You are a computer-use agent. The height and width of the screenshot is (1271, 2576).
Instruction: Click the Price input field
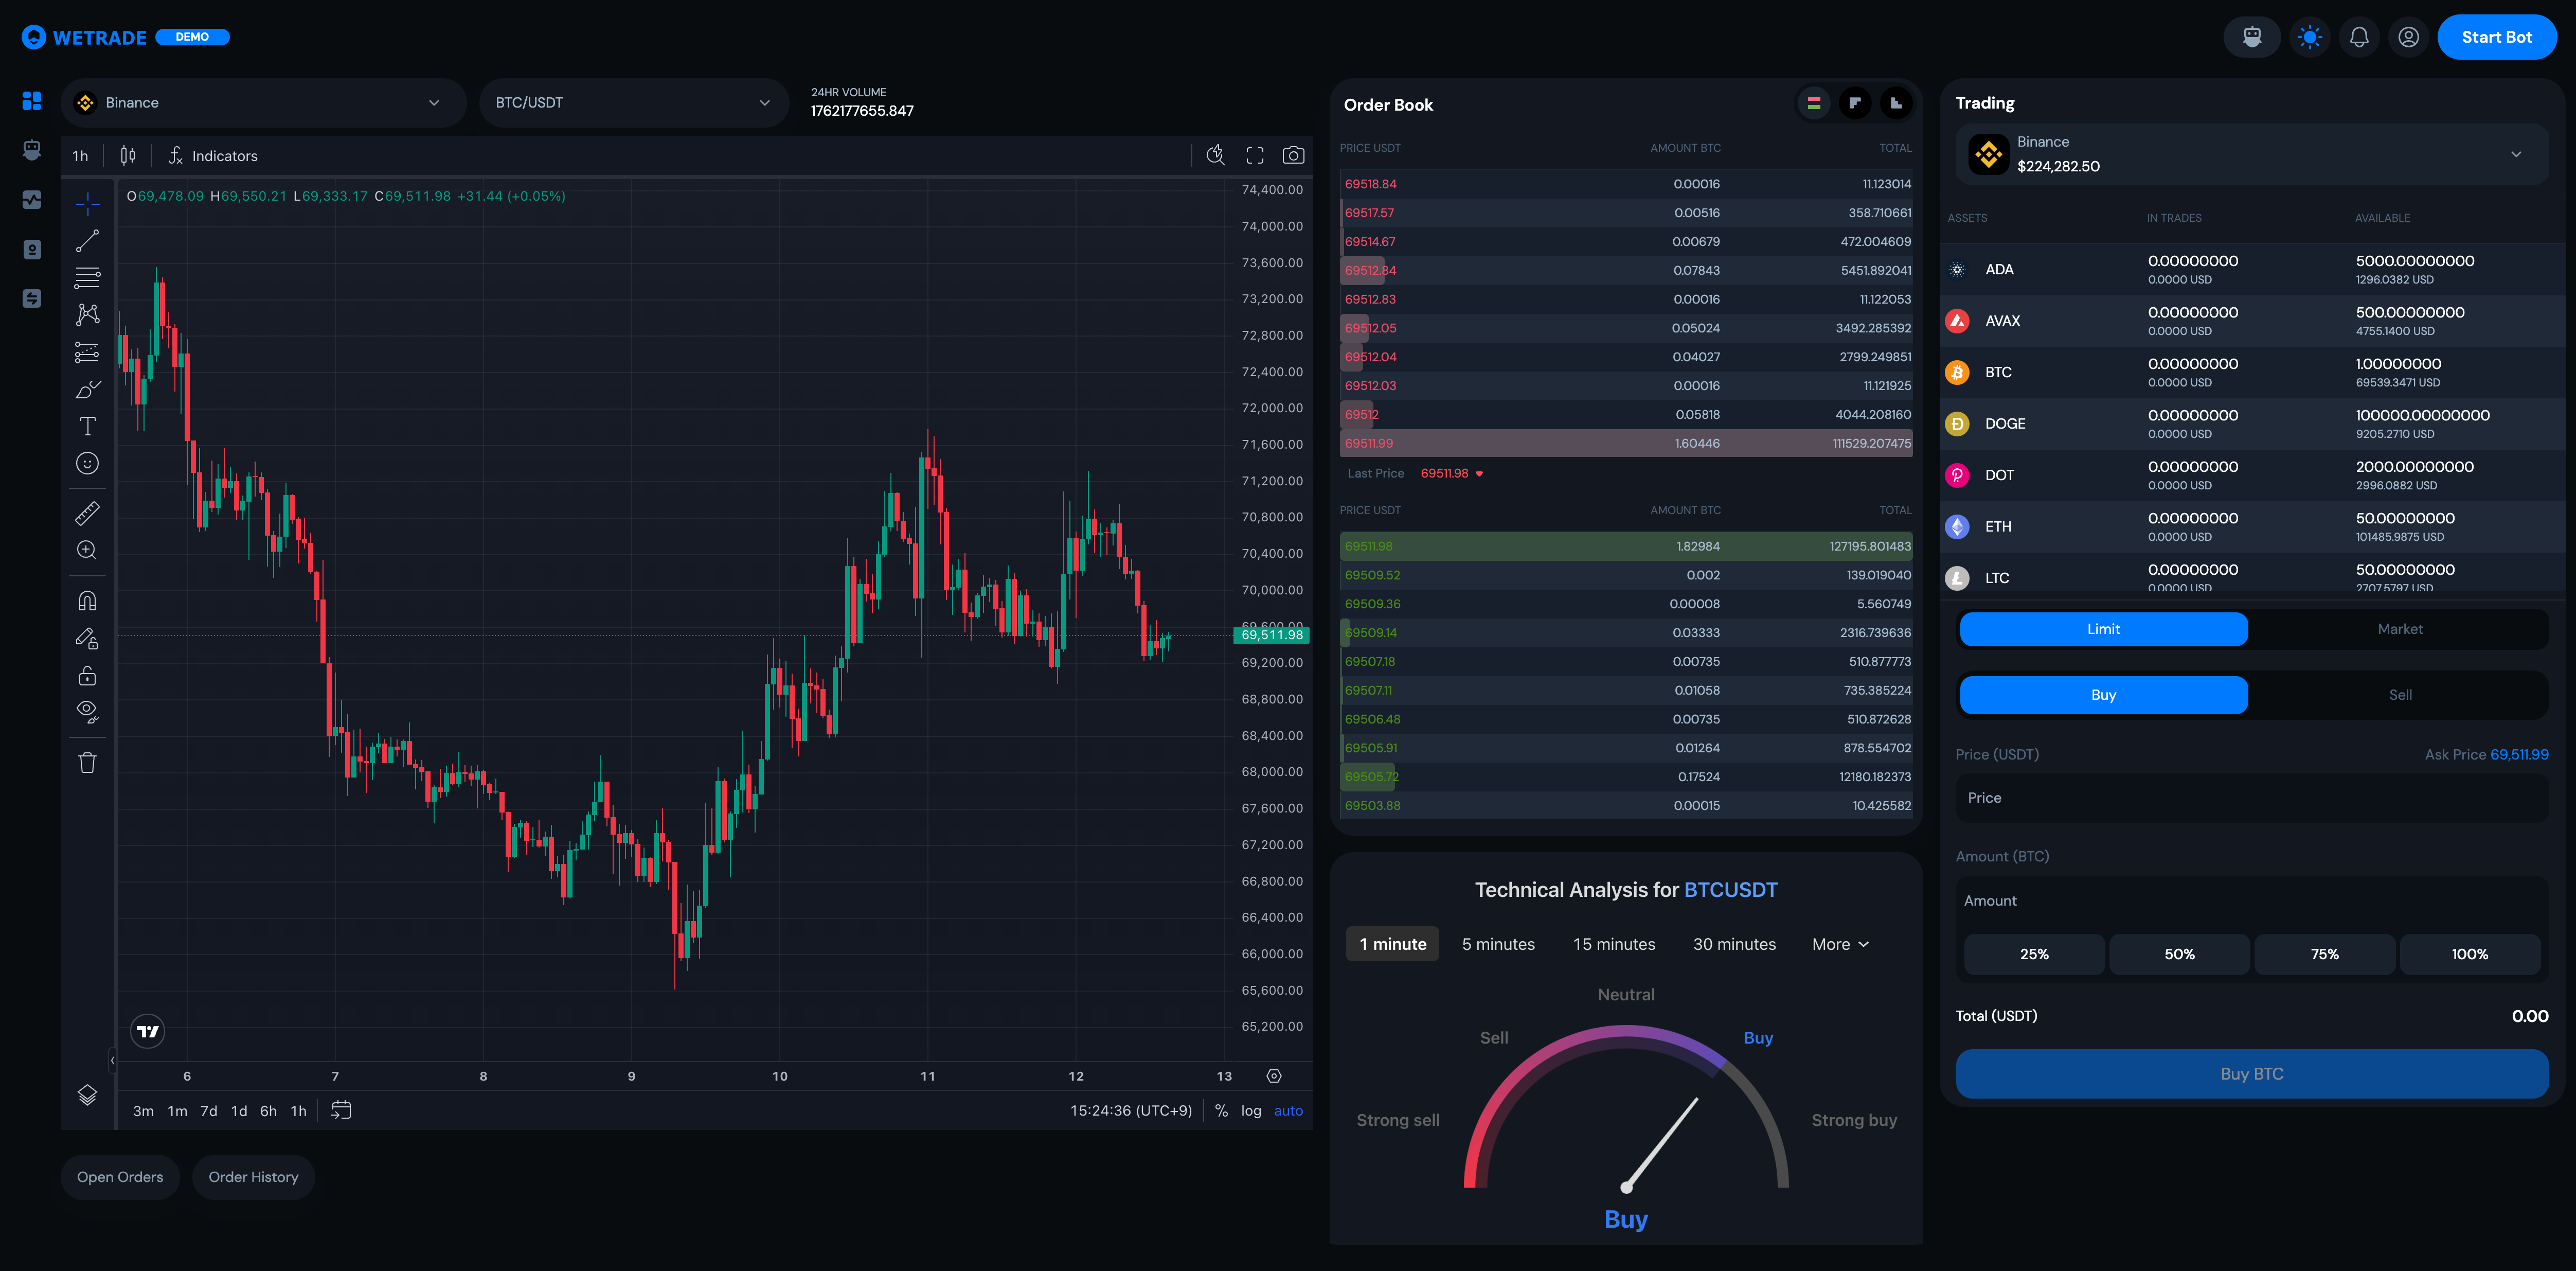click(2251, 797)
